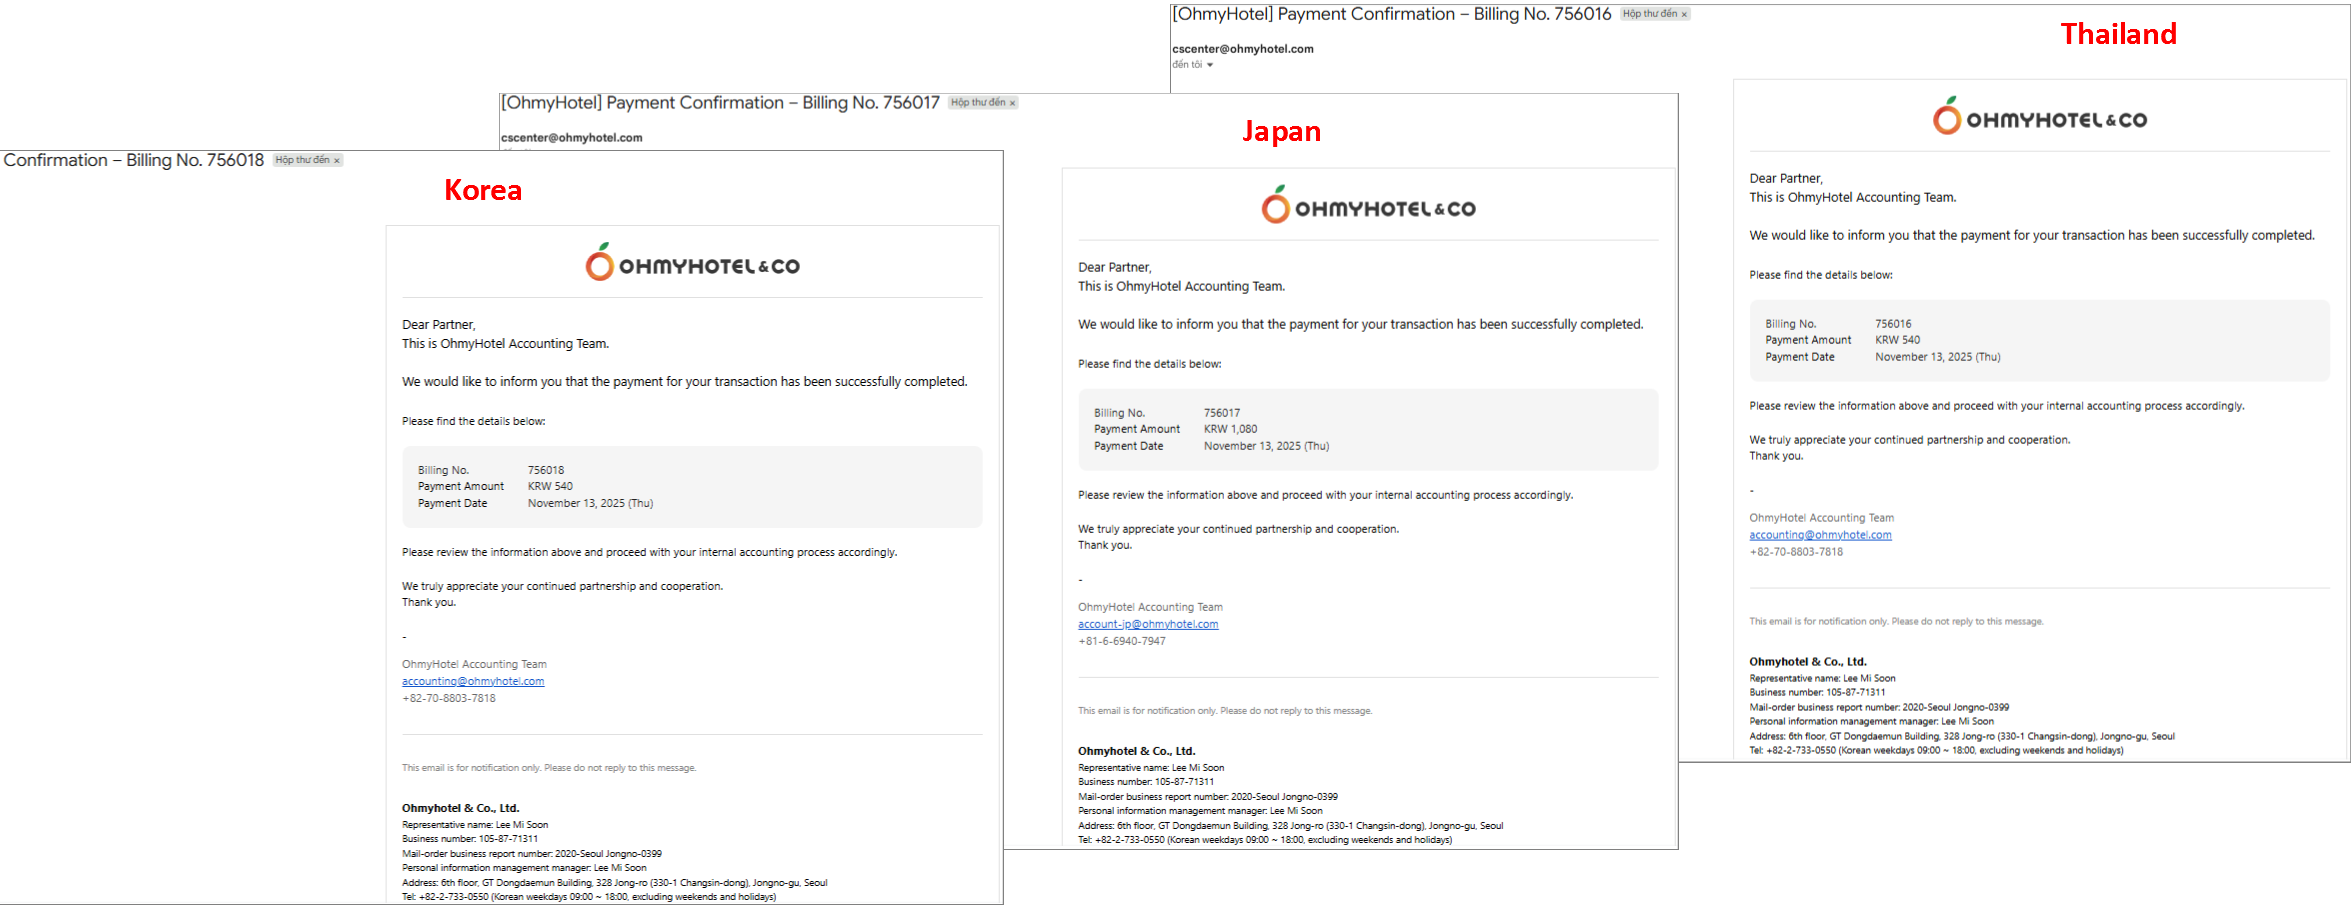Click payment date value in the 756018 email
Viewport: 2351px width, 905px height.
click(590, 504)
